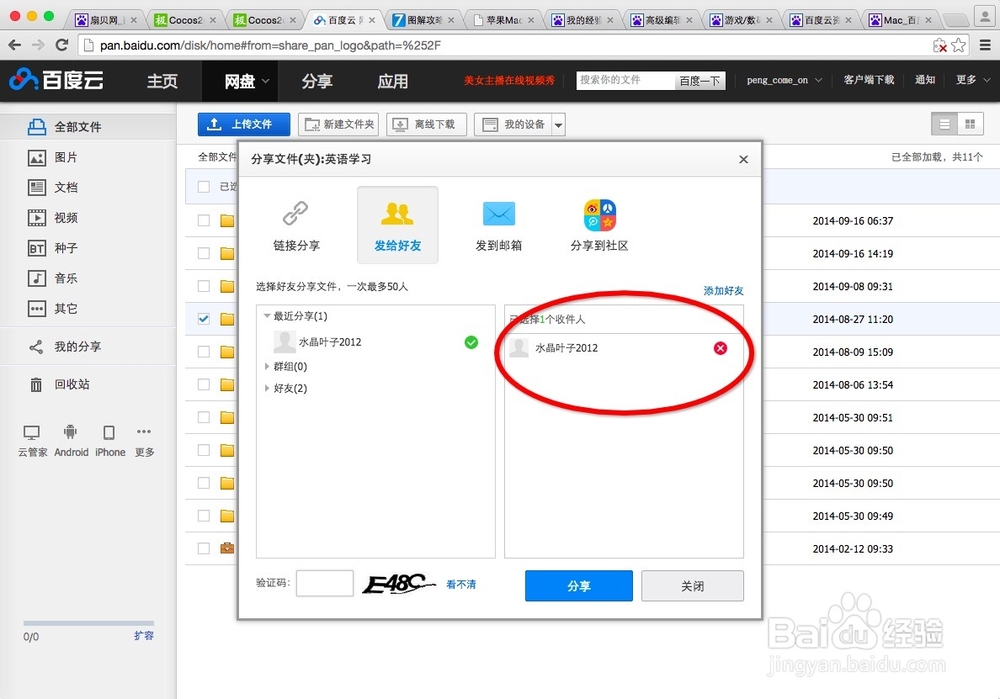Check the file dated 2014-08-09 15:09
Viewport: 1000px width, 699px height.
(x=203, y=351)
